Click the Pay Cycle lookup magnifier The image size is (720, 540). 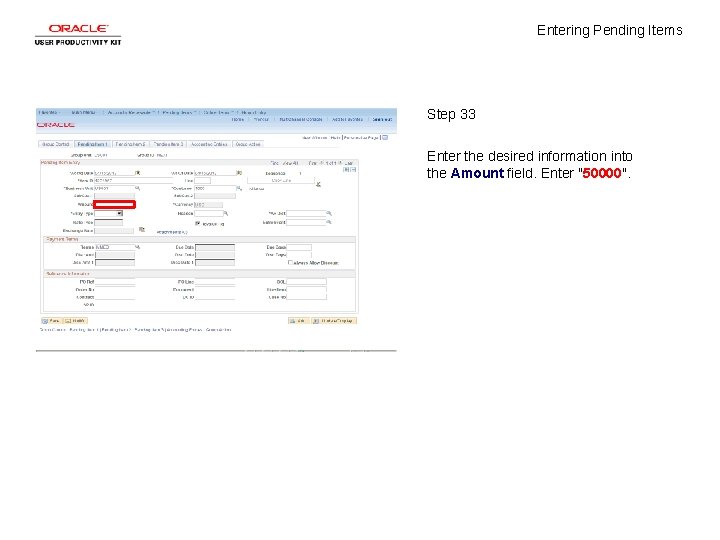pos(329,214)
